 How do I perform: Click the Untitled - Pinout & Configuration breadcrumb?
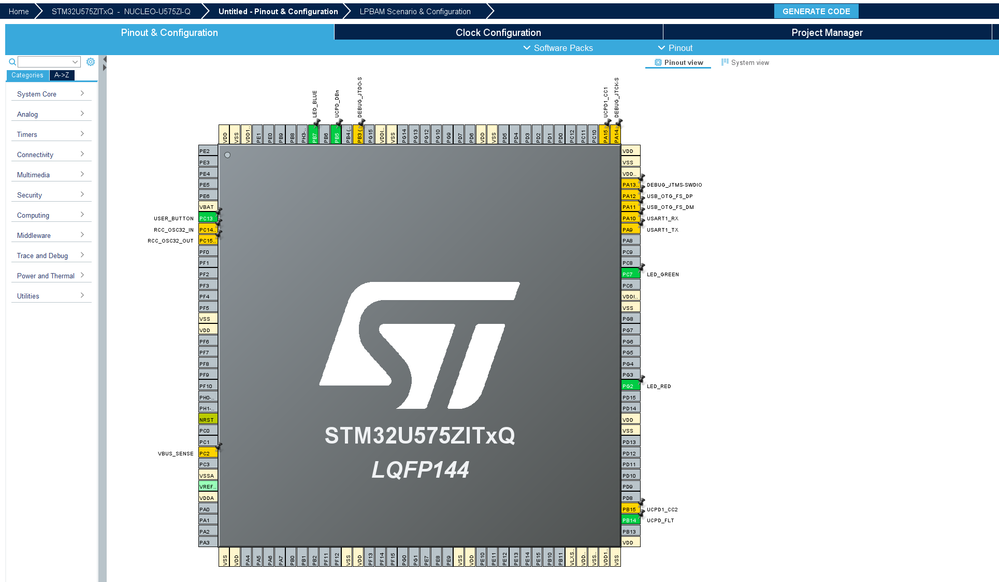[x=278, y=11]
